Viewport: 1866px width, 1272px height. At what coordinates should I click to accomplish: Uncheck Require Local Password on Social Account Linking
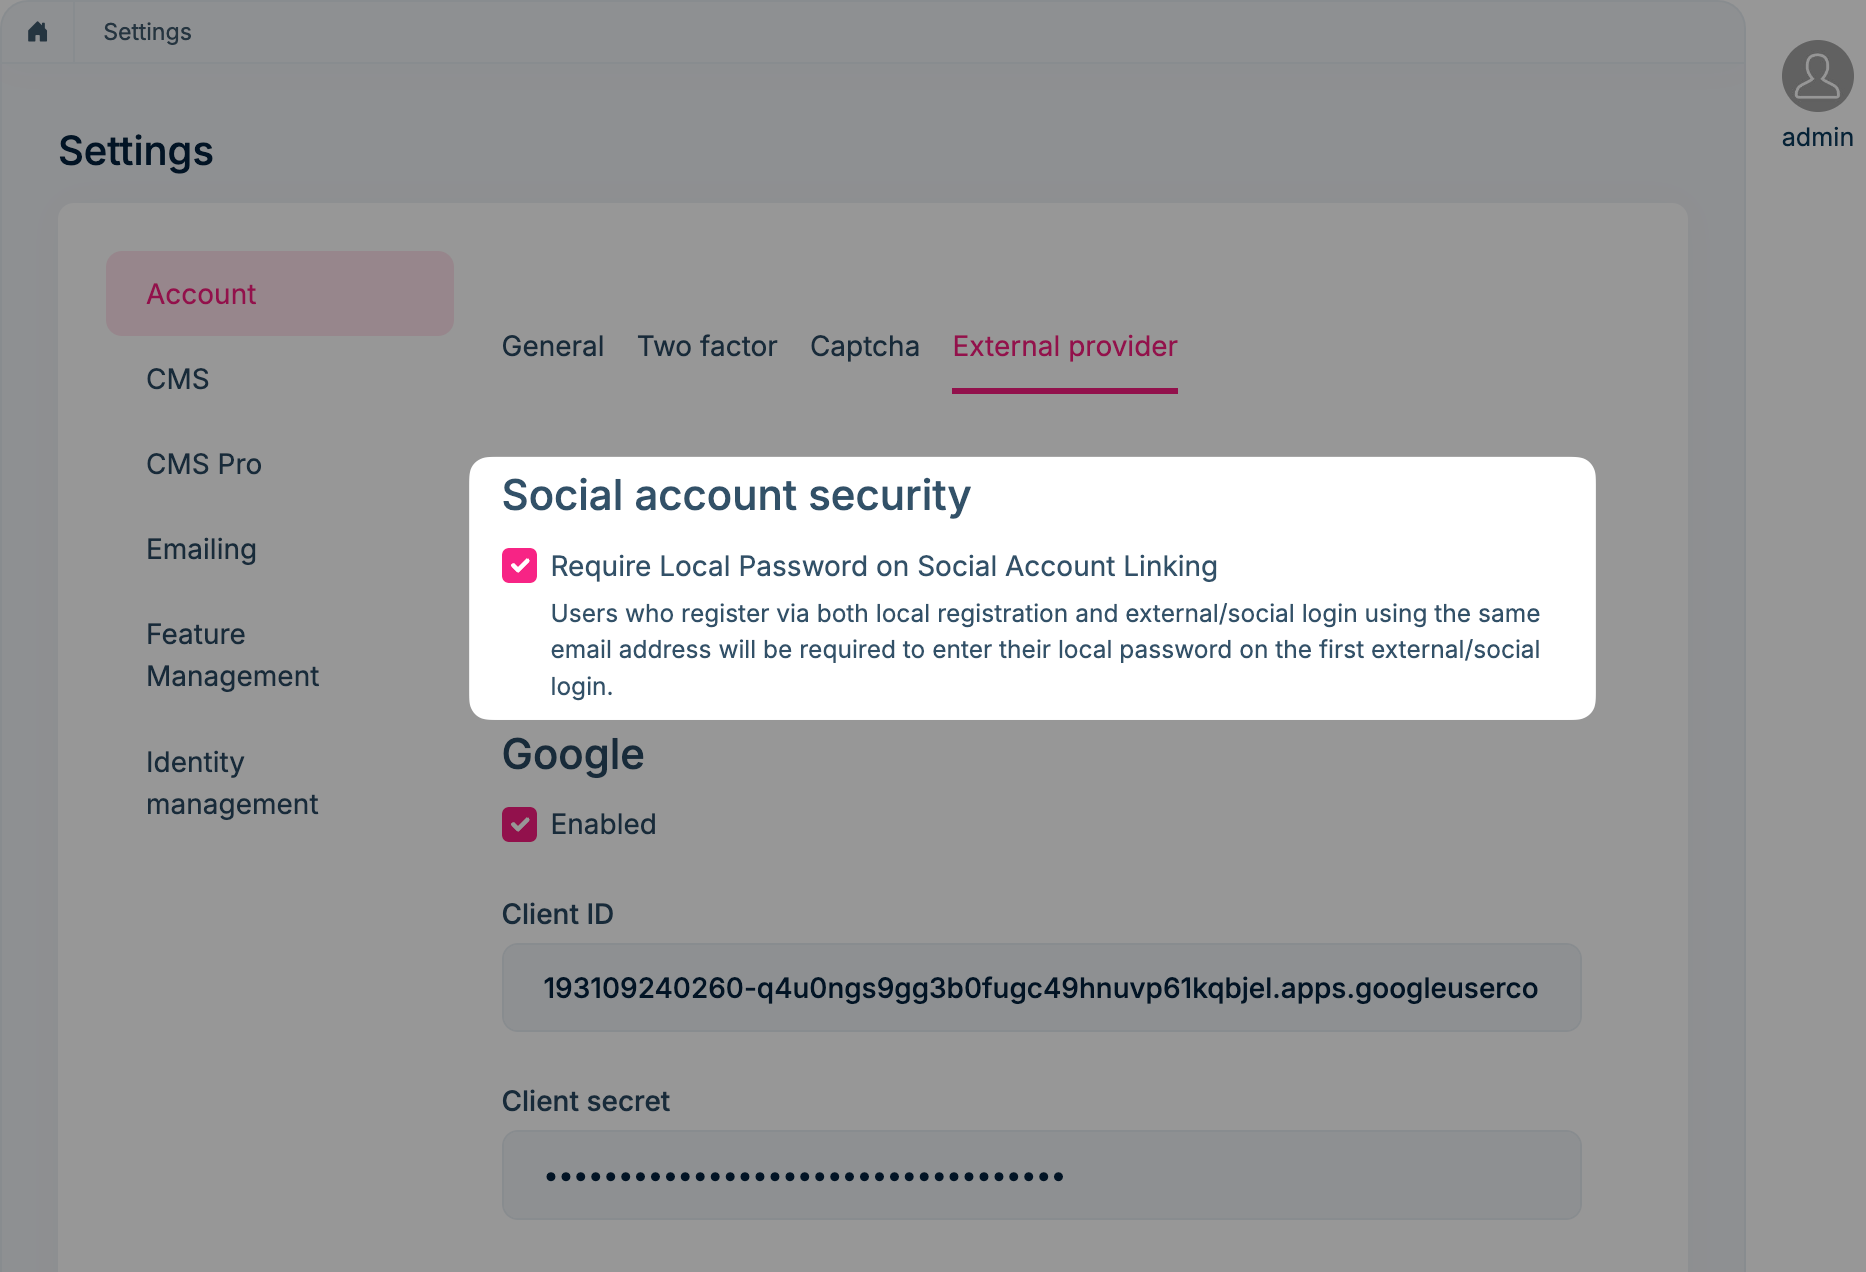click(519, 566)
